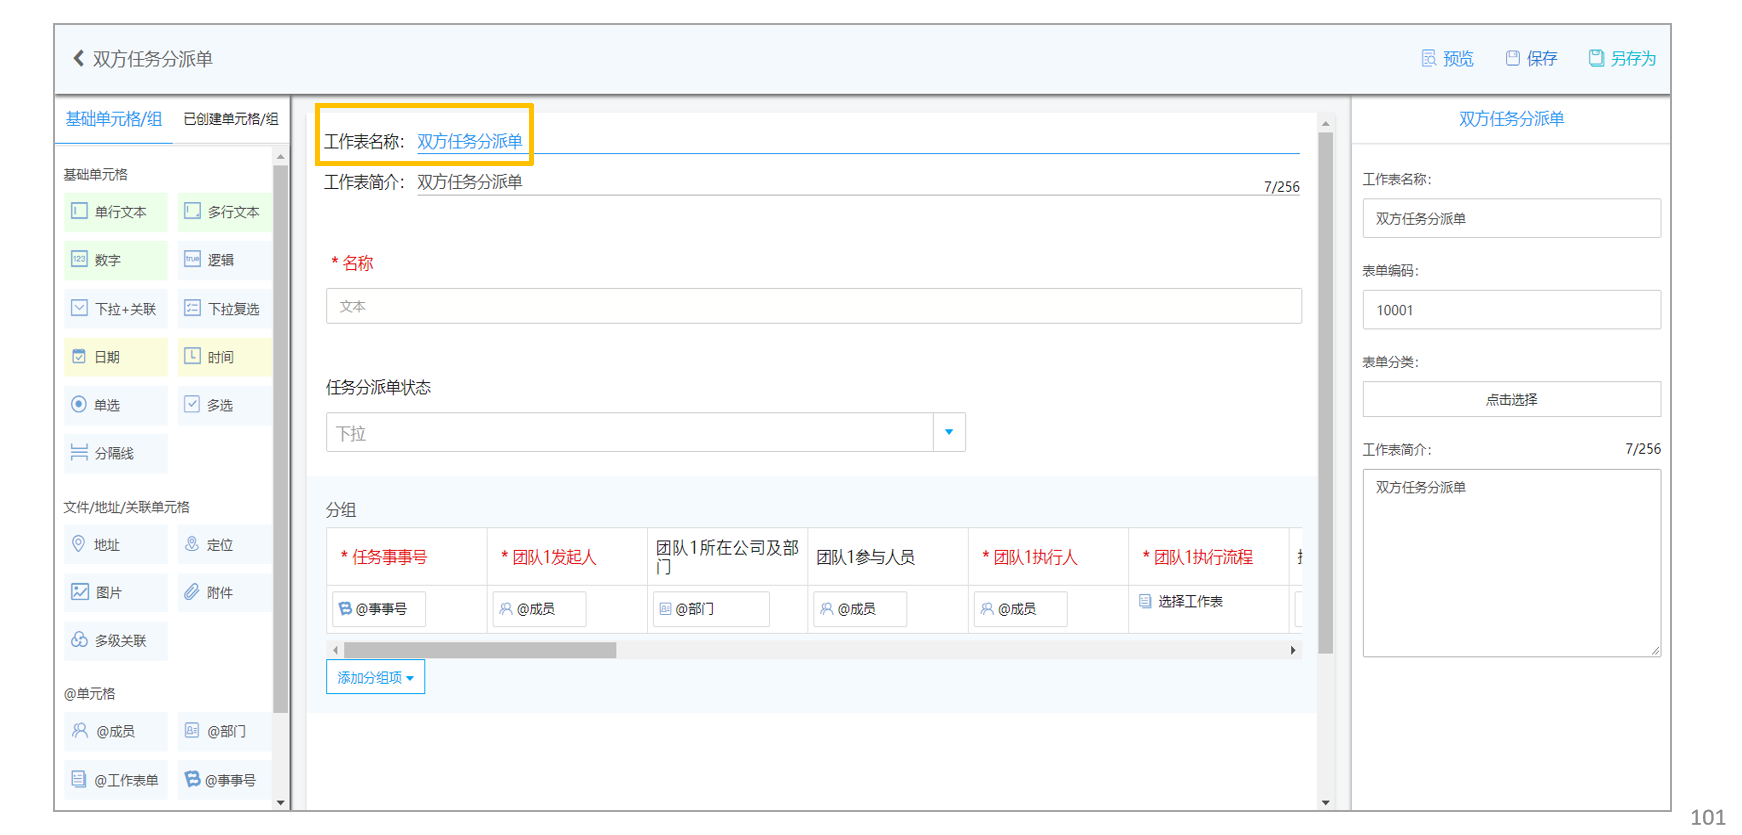
Task: Switch to the 基础单元格/组 tab
Action: pyautogui.click(x=114, y=119)
